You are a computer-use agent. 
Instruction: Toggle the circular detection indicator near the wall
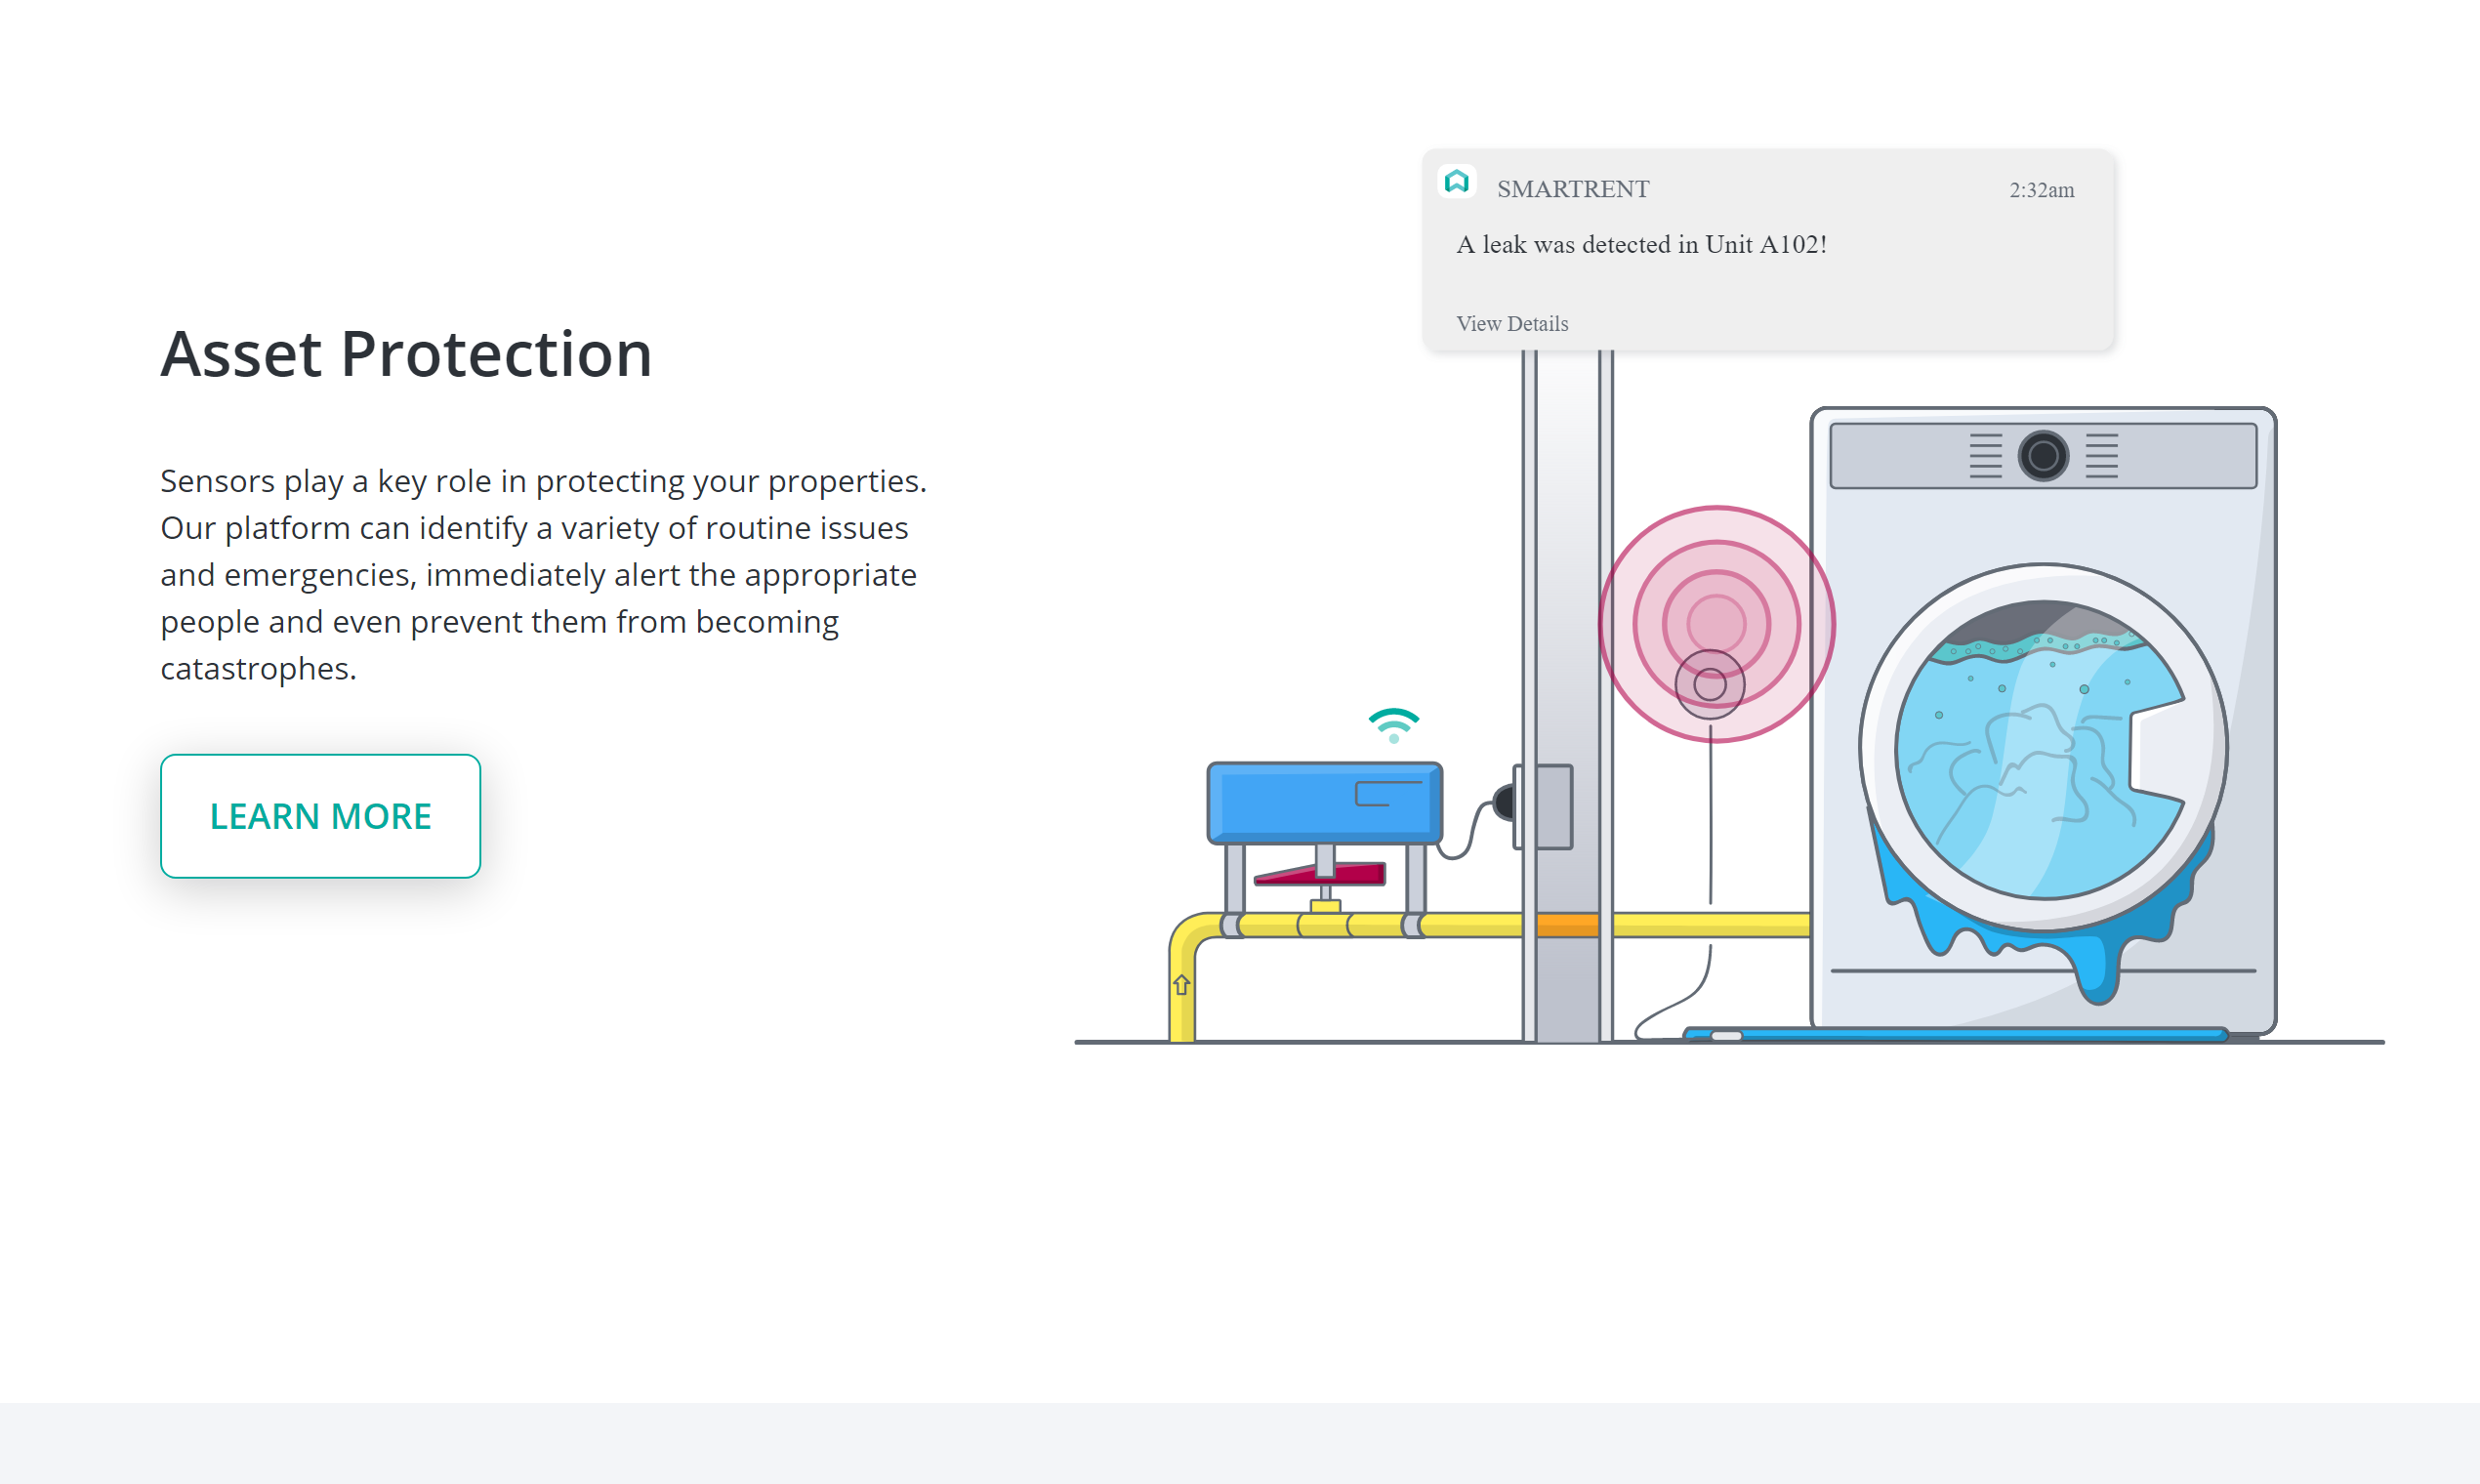point(1708,684)
